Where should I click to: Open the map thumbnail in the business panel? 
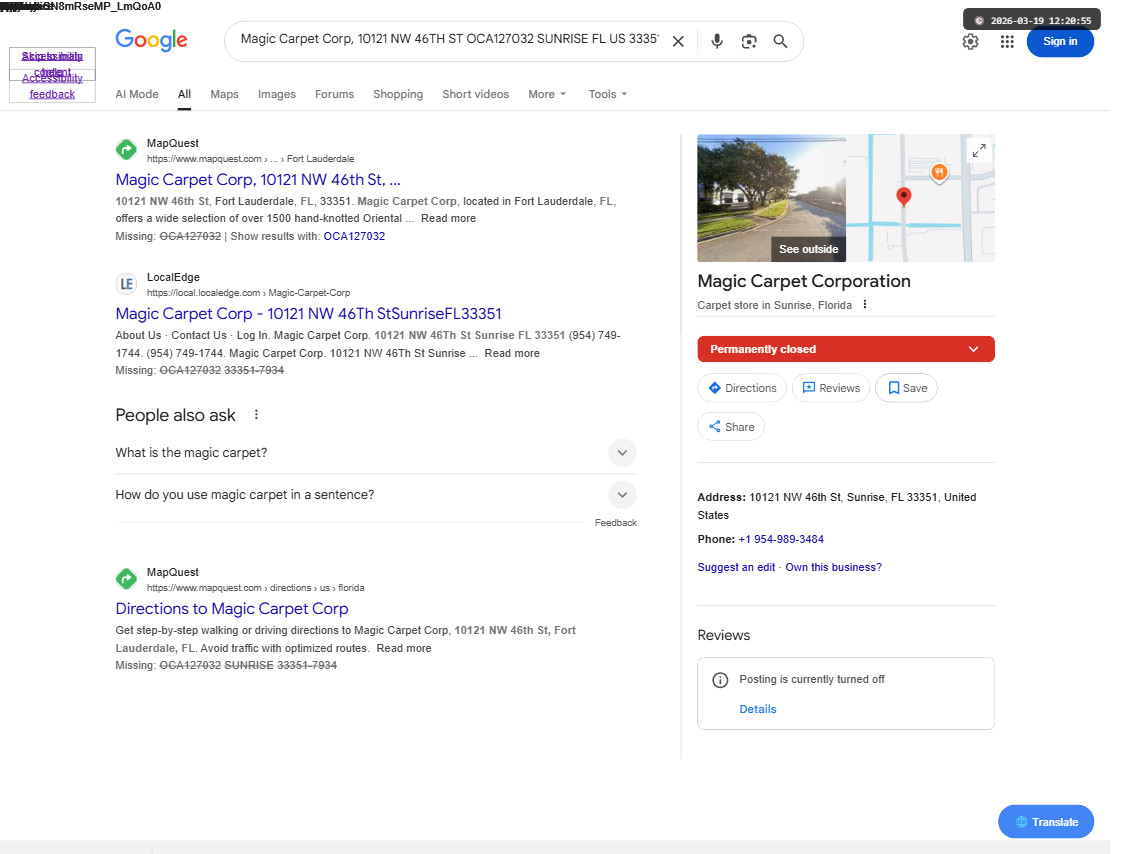tap(920, 198)
